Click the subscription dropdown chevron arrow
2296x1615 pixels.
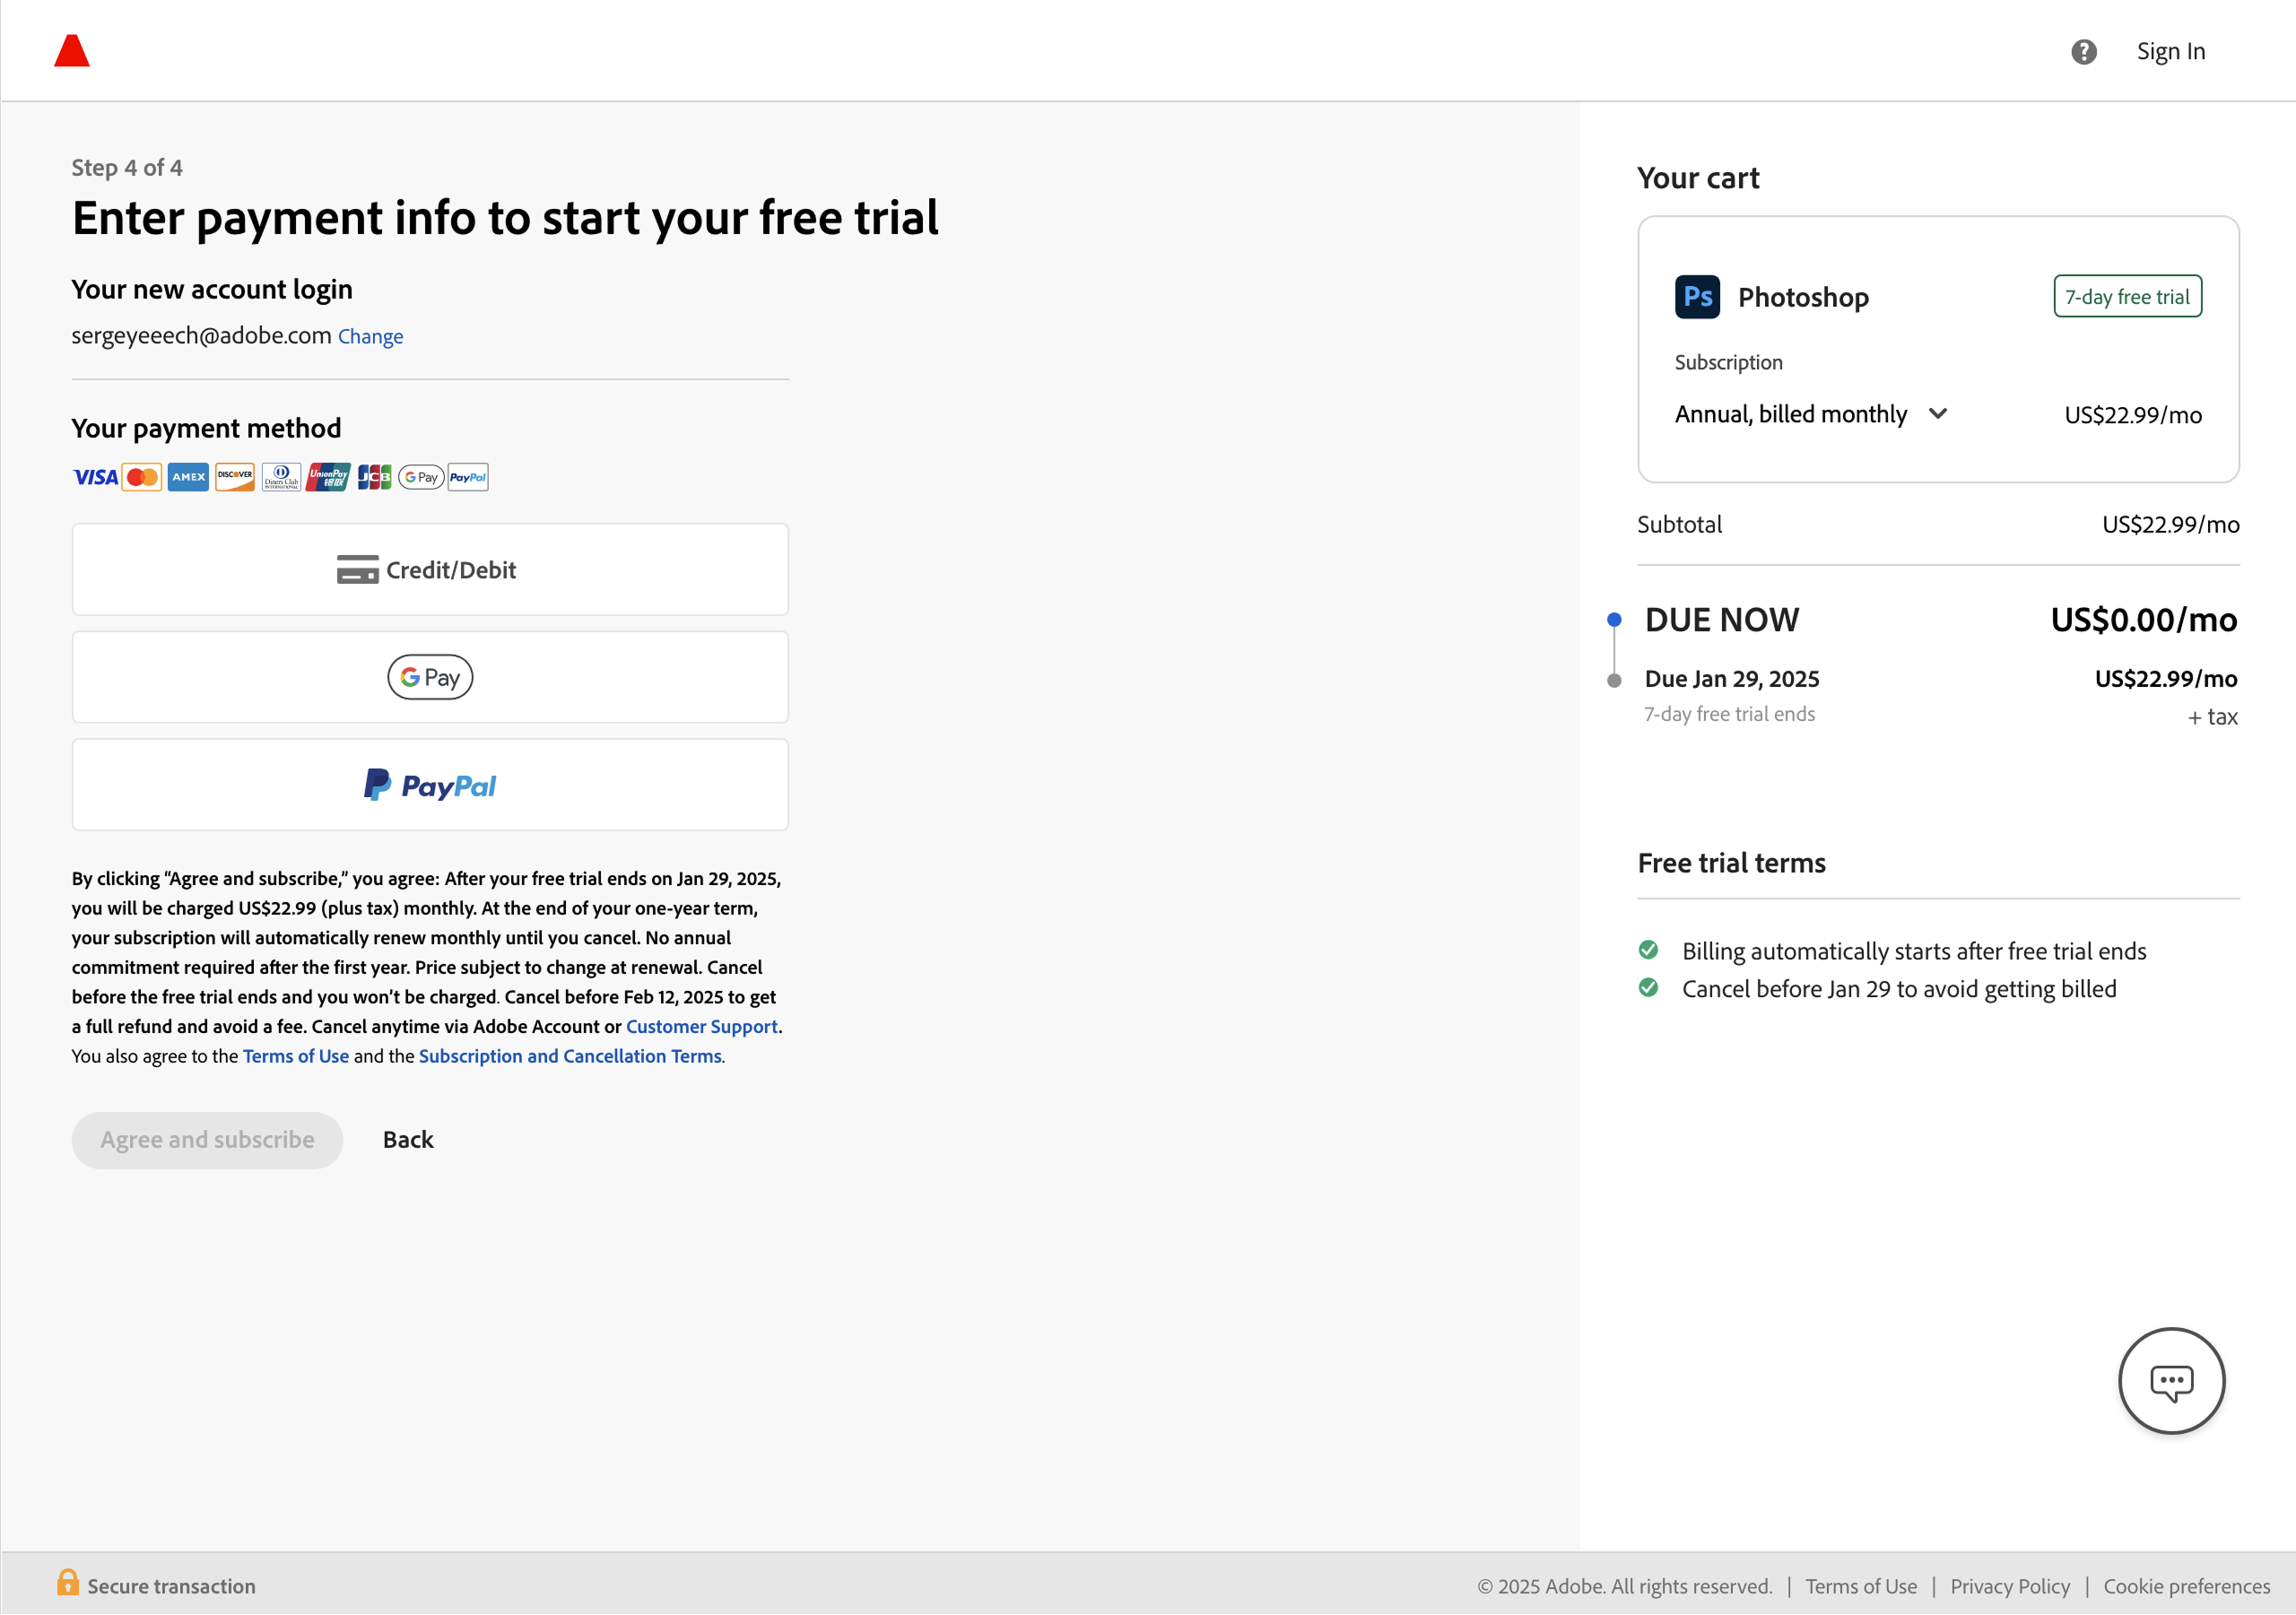pyautogui.click(x=1938, y=414)
